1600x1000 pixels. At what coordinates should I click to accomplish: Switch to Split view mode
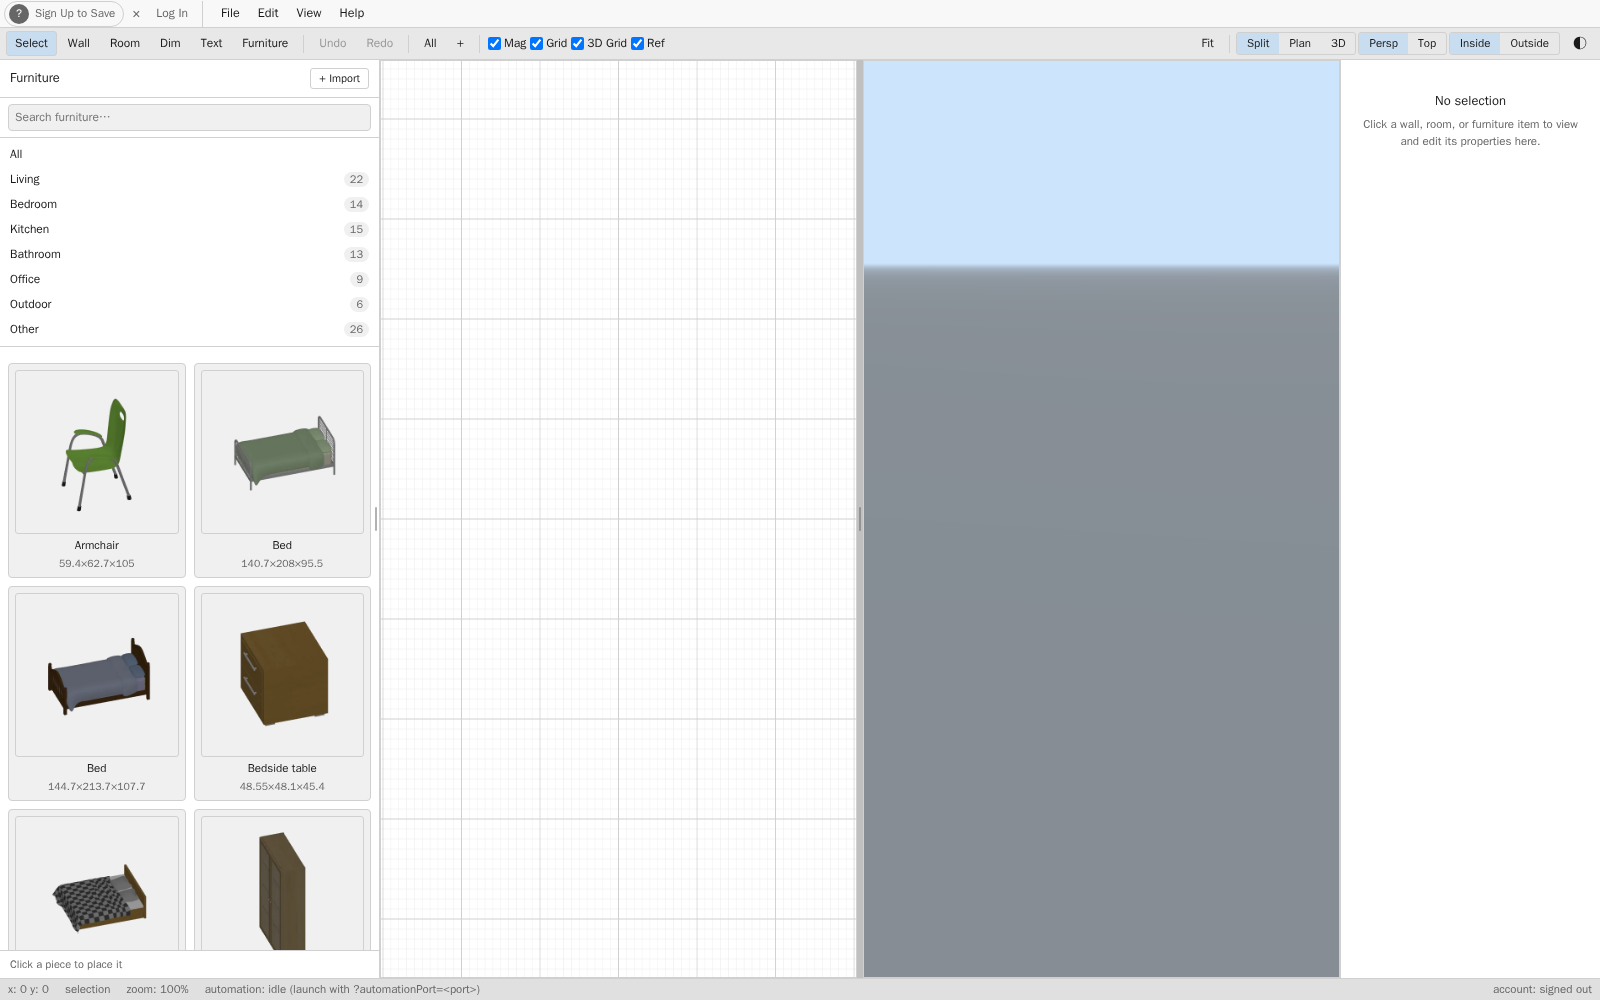1258,43
